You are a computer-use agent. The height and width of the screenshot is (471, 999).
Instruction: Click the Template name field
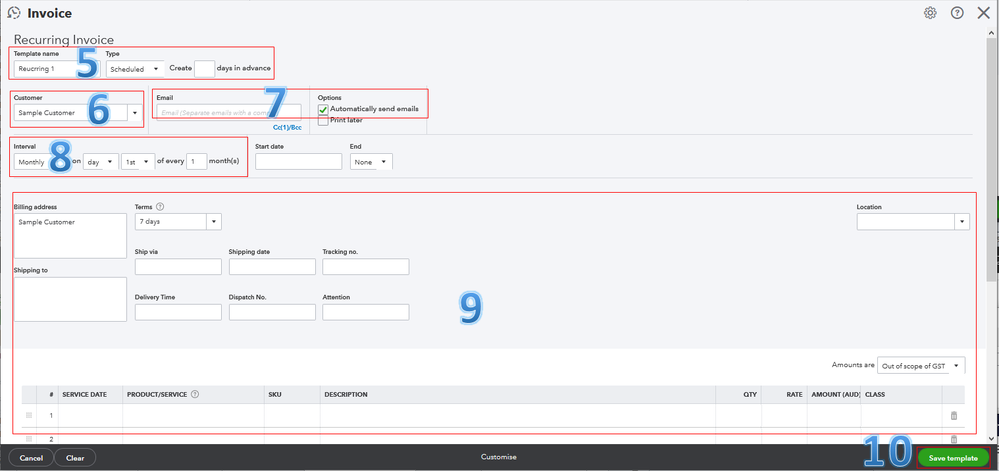click(57, 69)
